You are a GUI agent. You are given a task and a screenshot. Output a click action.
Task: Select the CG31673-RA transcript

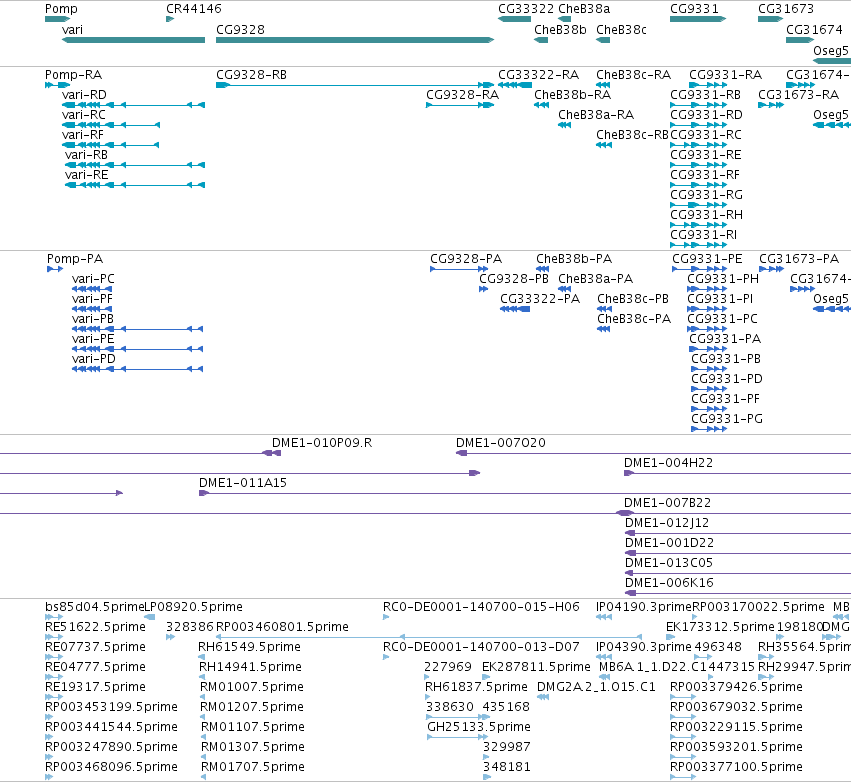(x=771, y=105)
